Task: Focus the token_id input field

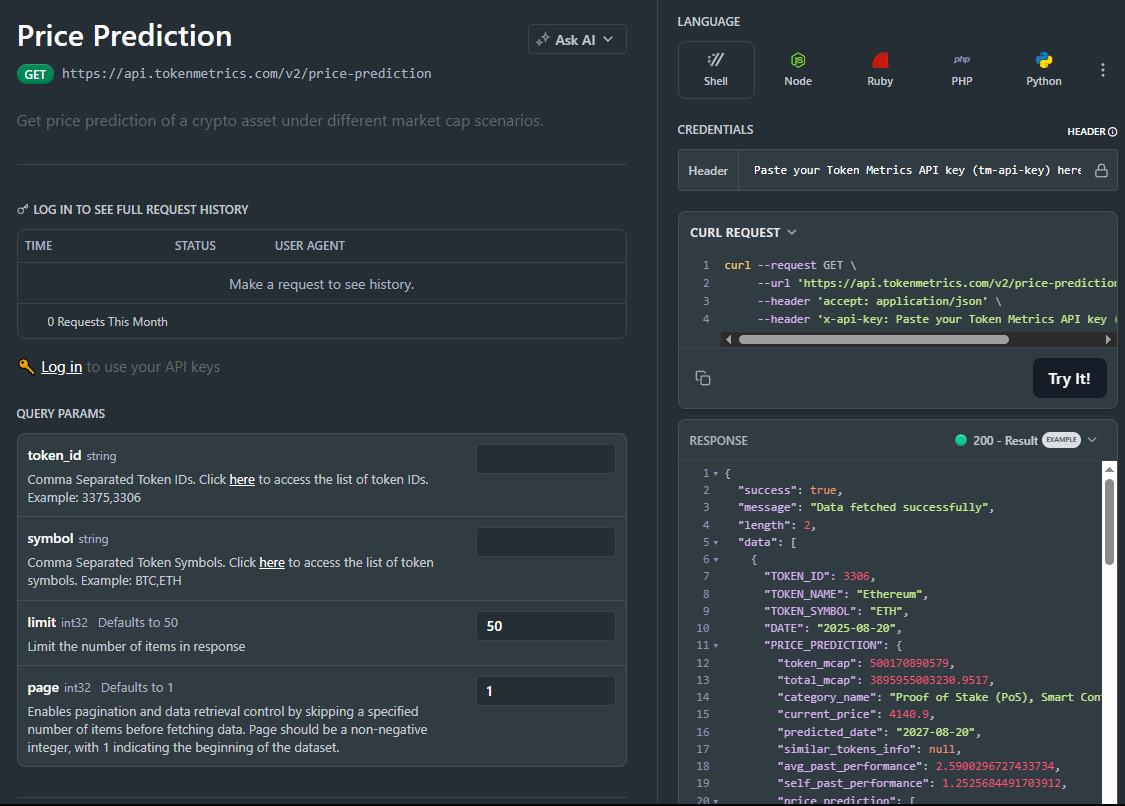Action: 545,459
